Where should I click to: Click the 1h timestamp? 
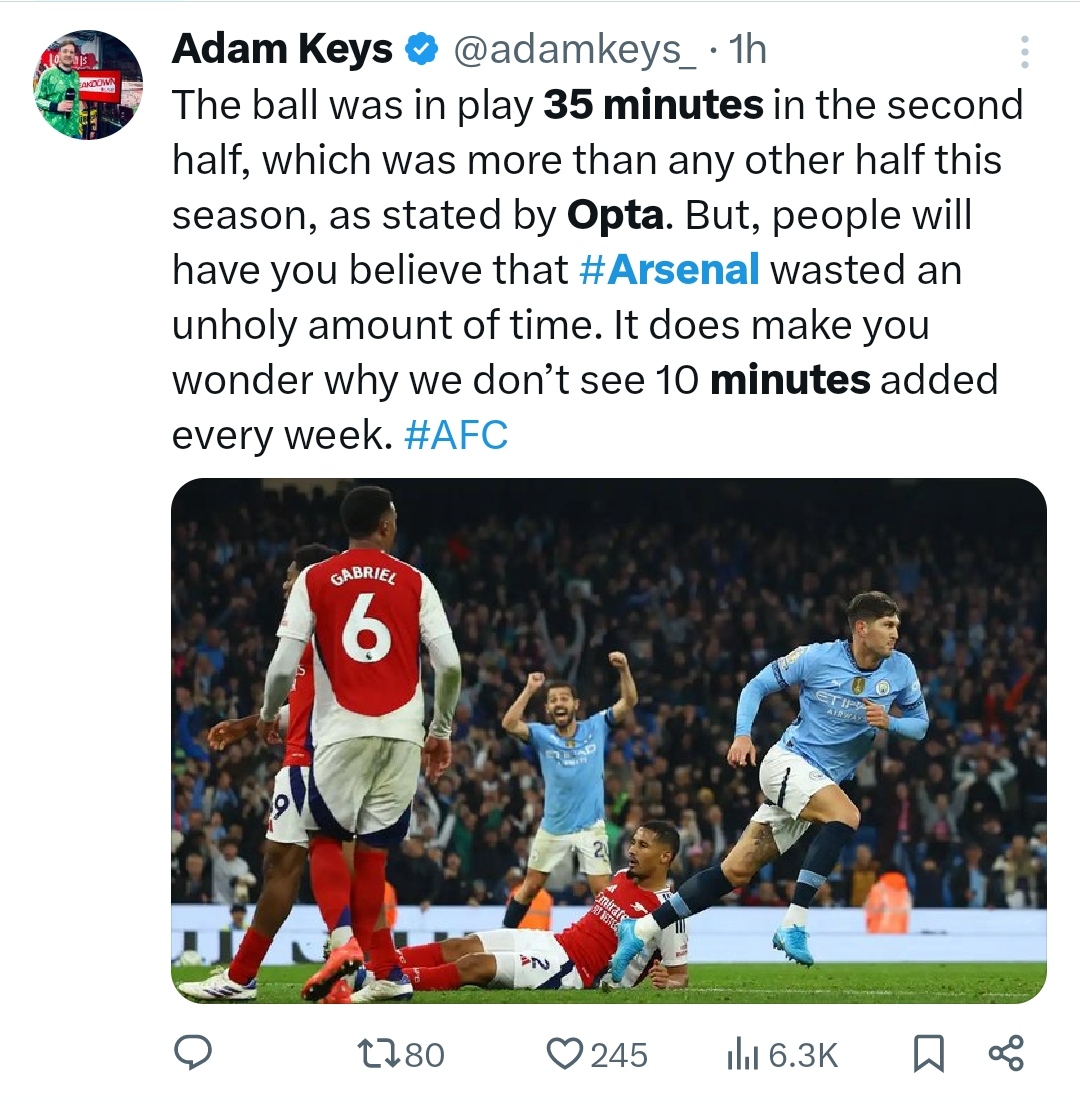tap(747, 50)
